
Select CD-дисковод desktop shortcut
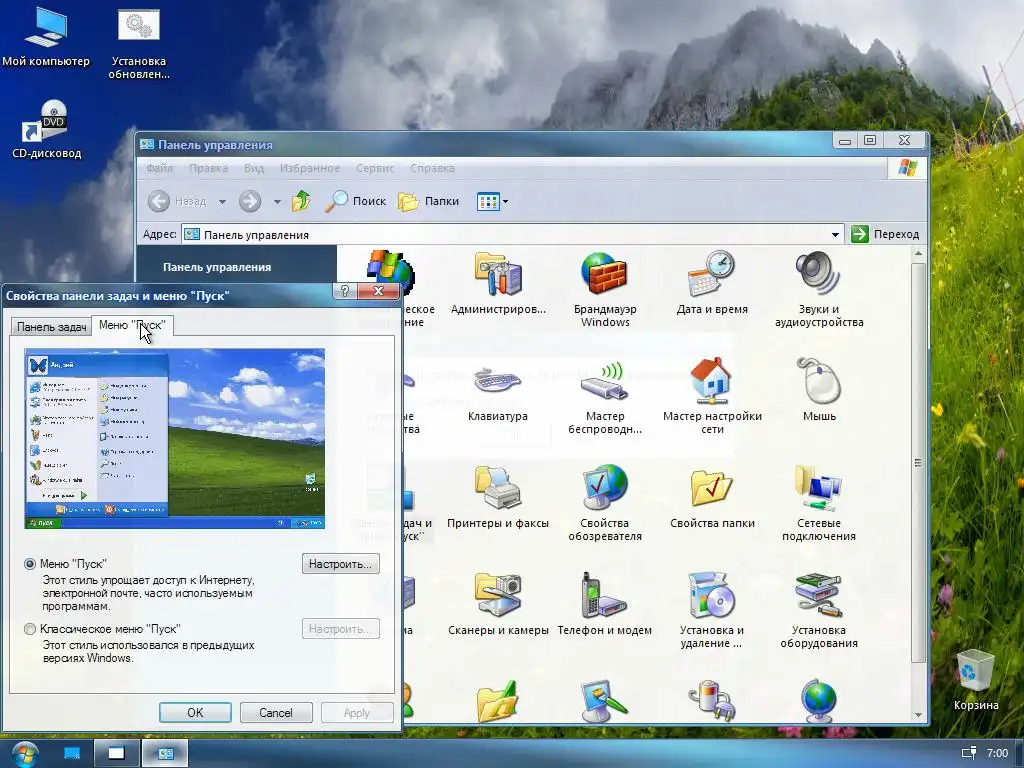click(x=46, y=130)
